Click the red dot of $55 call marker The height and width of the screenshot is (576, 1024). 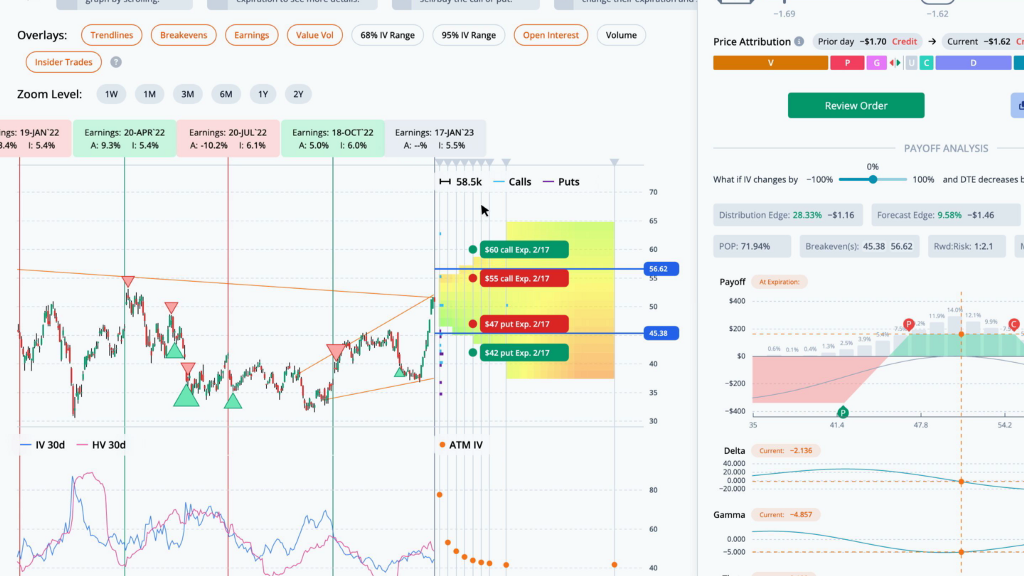click(x=473, y=278)
